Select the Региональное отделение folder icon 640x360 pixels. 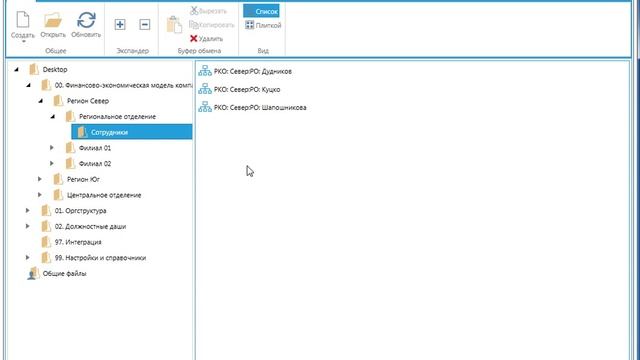(70, 117)
